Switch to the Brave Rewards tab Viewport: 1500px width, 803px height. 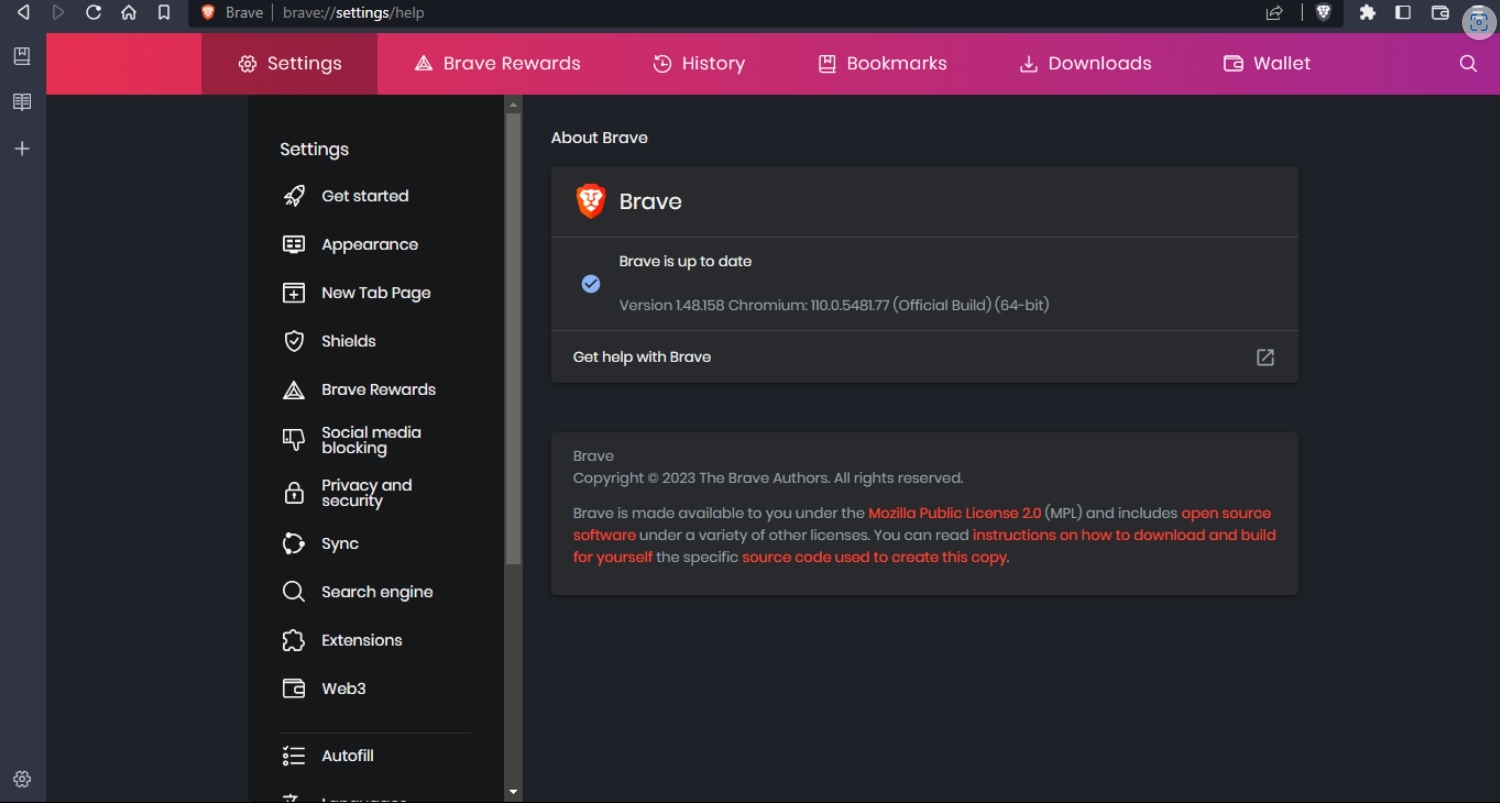click(x=498, y=63)
